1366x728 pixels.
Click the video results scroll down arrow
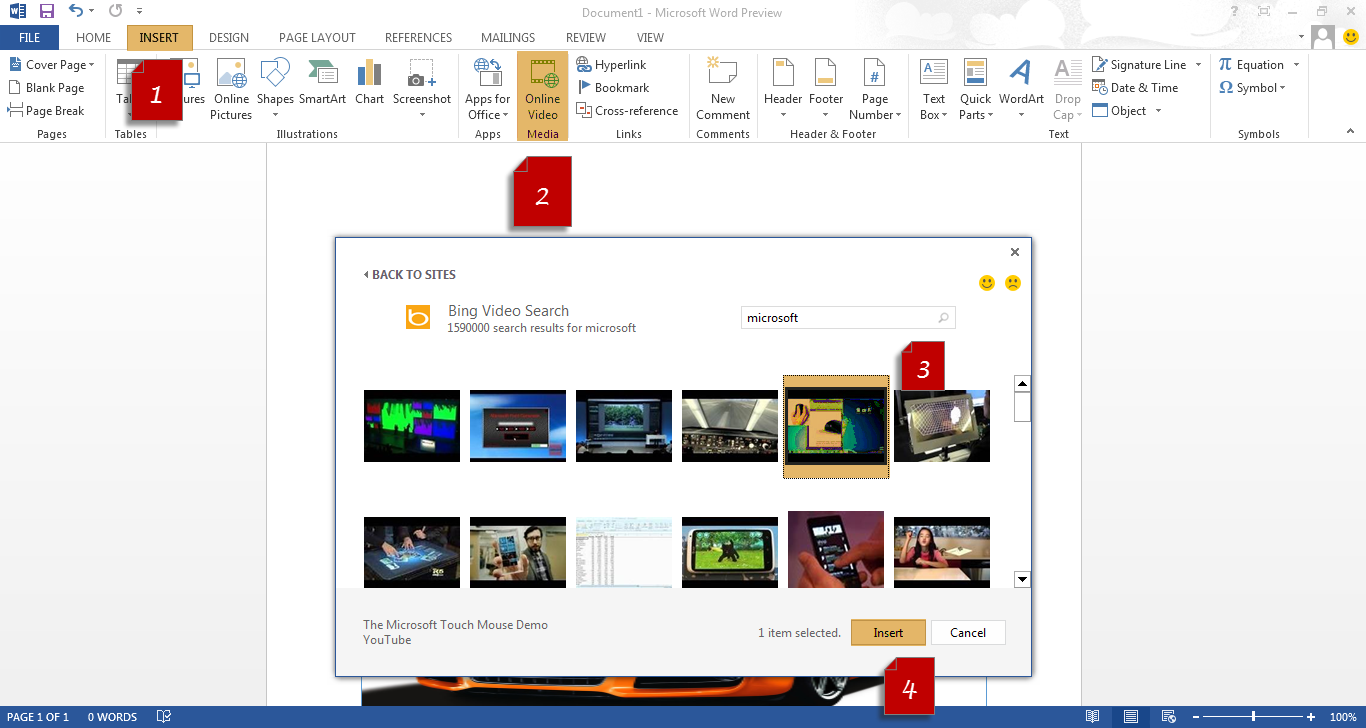click(1022, 579)
